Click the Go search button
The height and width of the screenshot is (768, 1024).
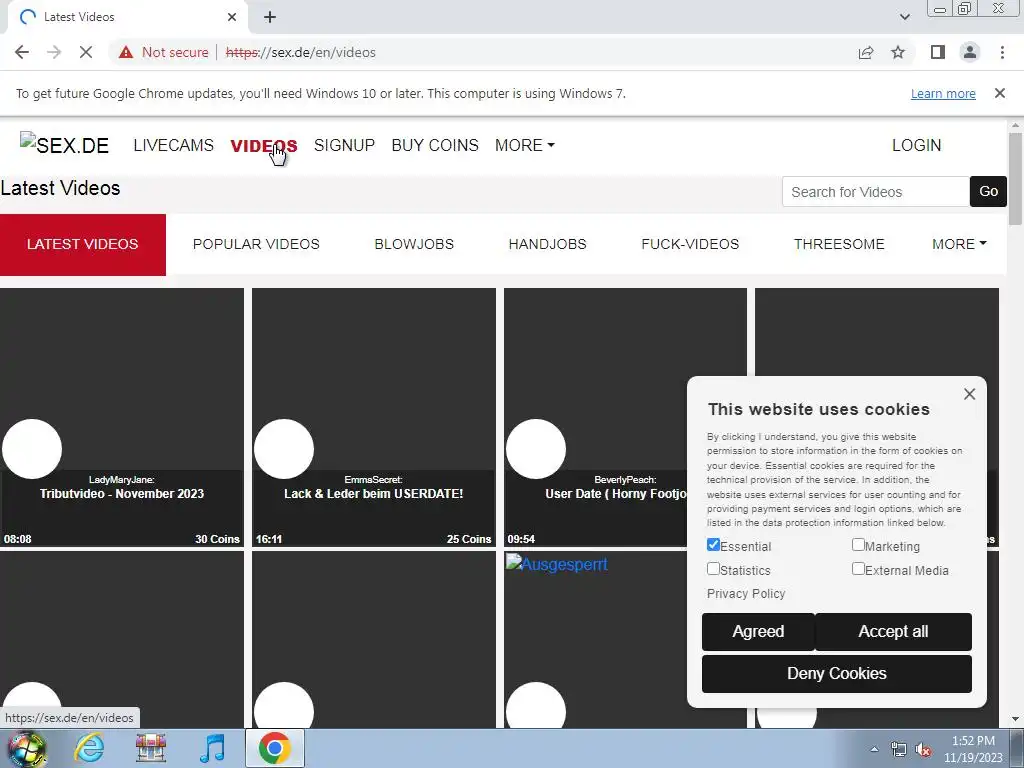pos(988,191)
